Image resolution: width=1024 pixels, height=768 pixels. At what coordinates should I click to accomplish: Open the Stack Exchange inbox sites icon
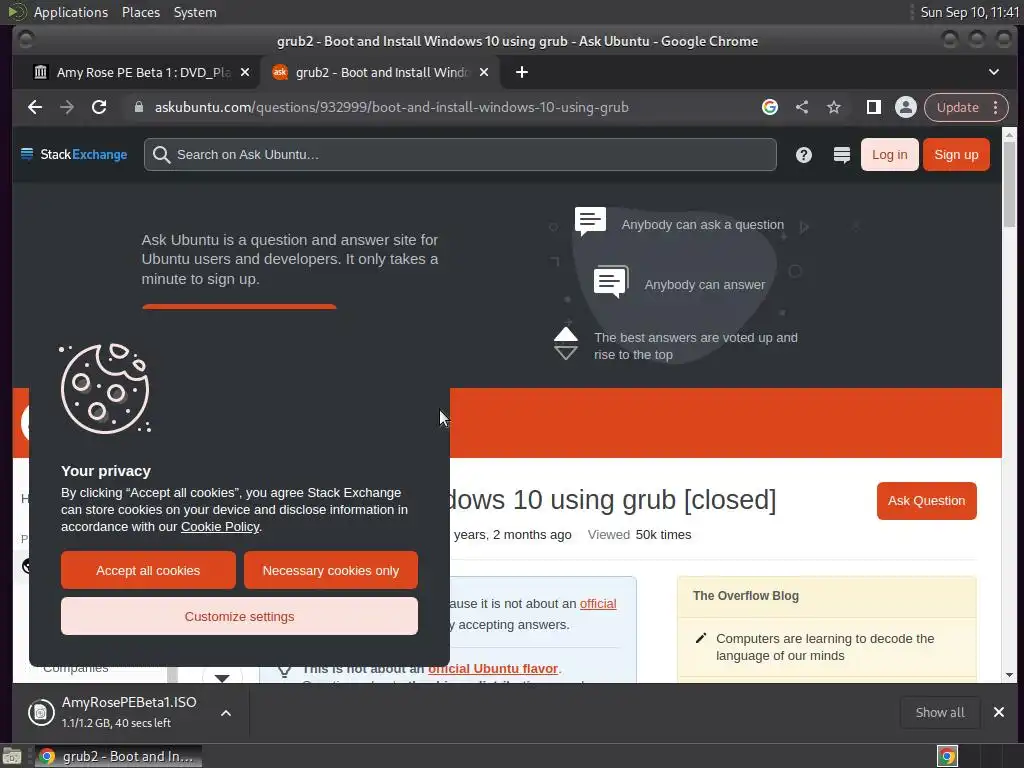(842, 155)
